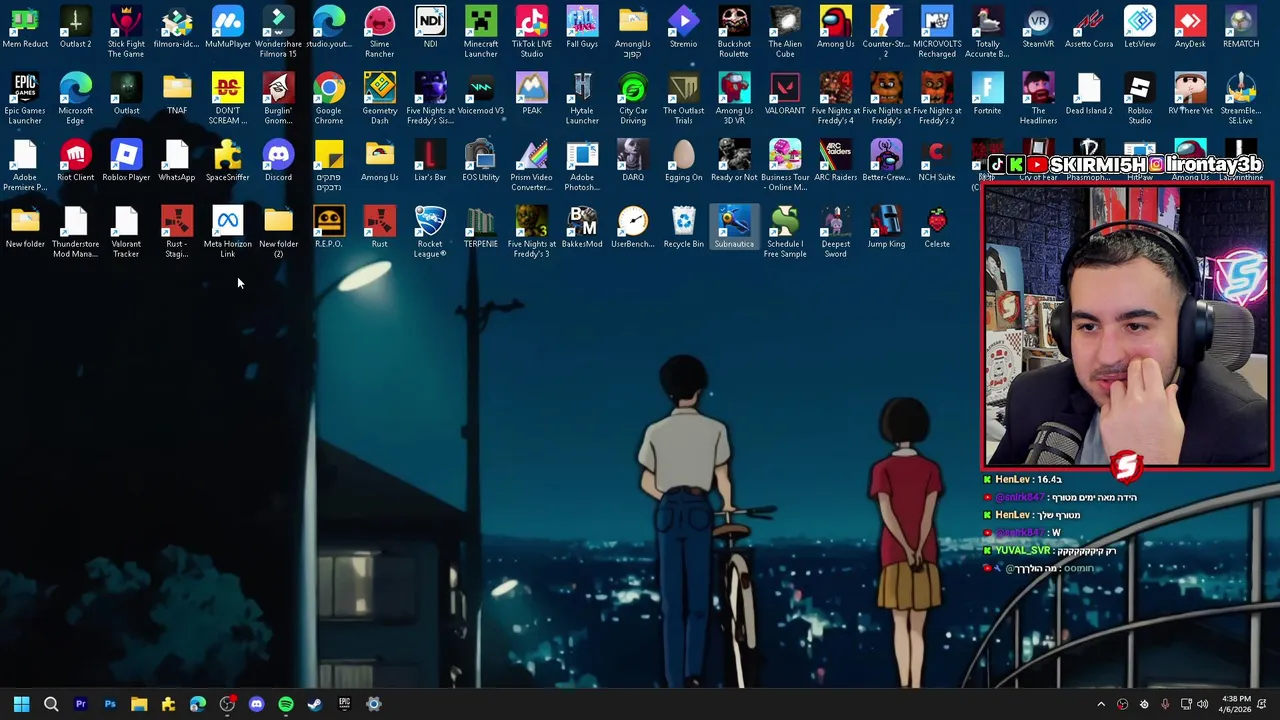Open the Windows Start menu

(x=22, y=704)
